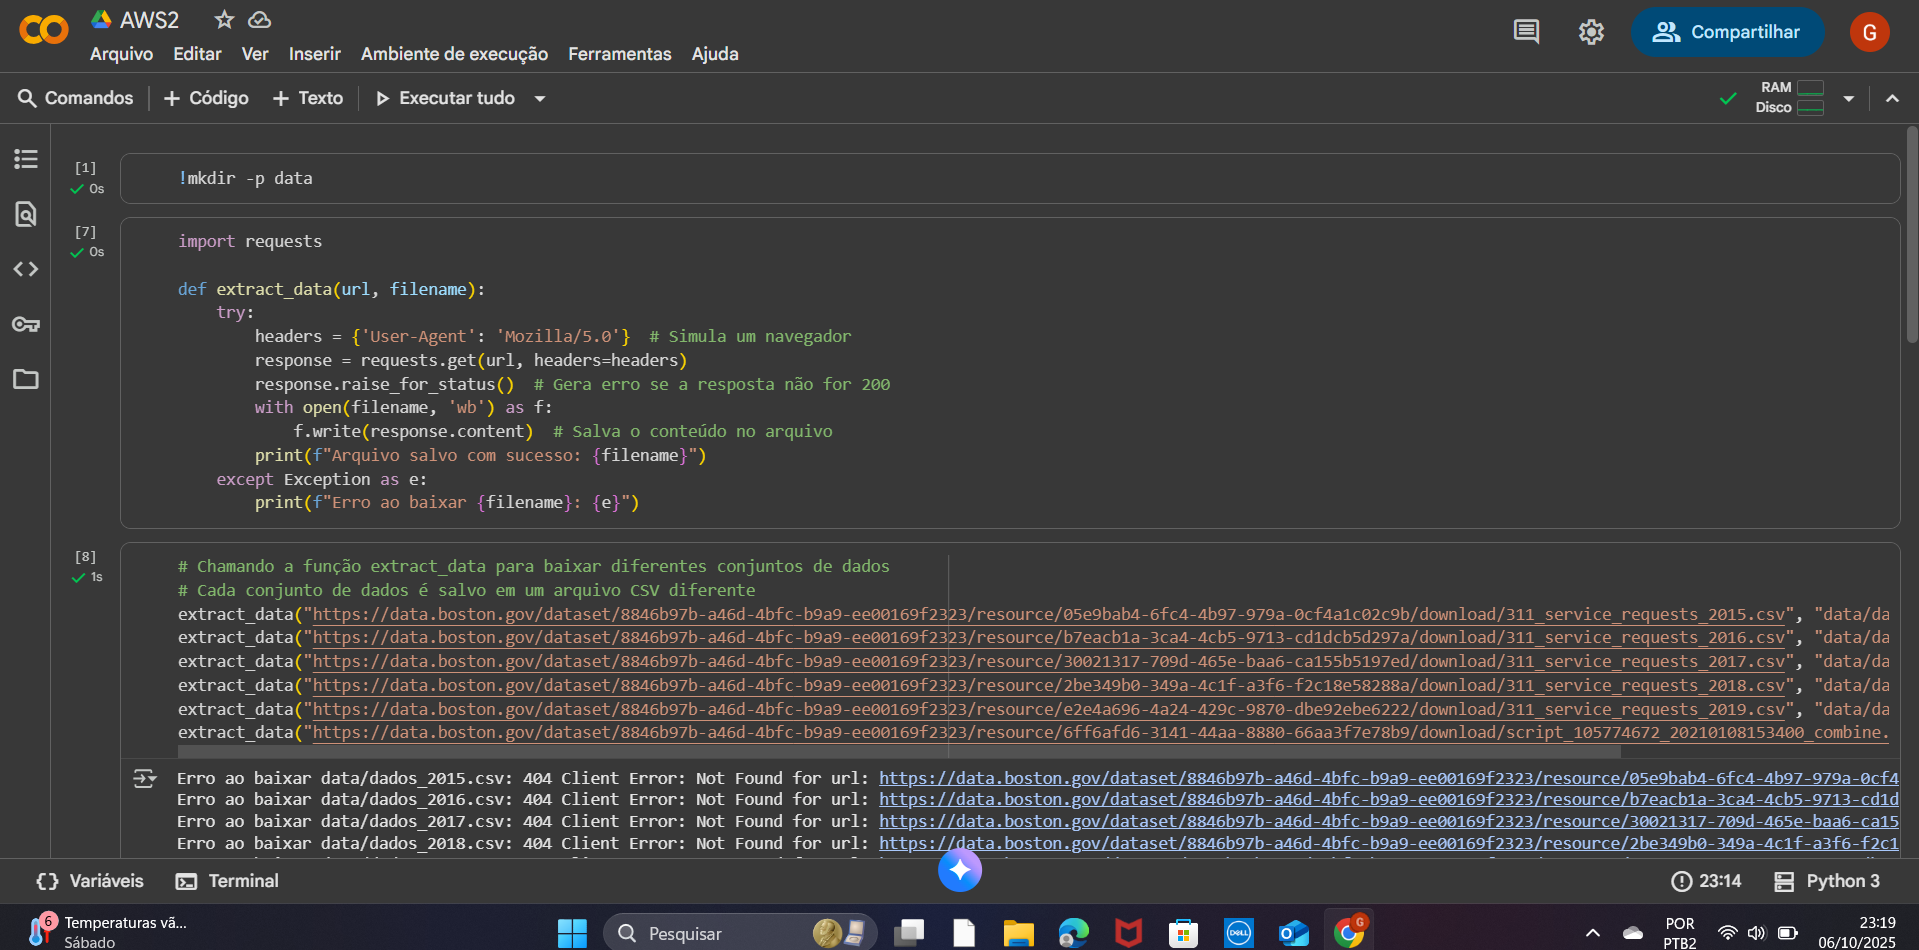The width and height of the screenshot is (1919, 950).
Task: Show hidden system tray icons chevron
Action: 1592,933
